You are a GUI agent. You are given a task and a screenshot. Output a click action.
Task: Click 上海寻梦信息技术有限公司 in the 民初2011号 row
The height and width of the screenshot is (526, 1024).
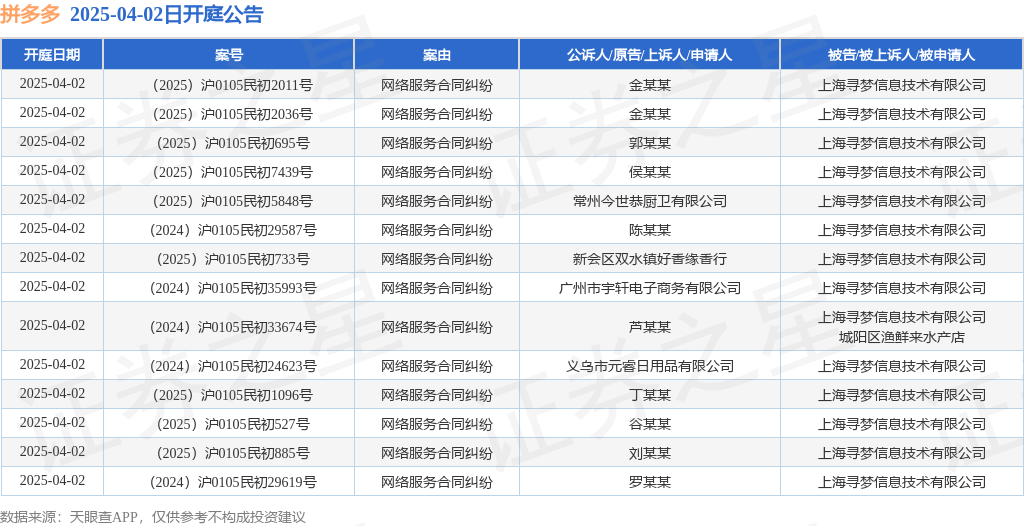(902, 85)
